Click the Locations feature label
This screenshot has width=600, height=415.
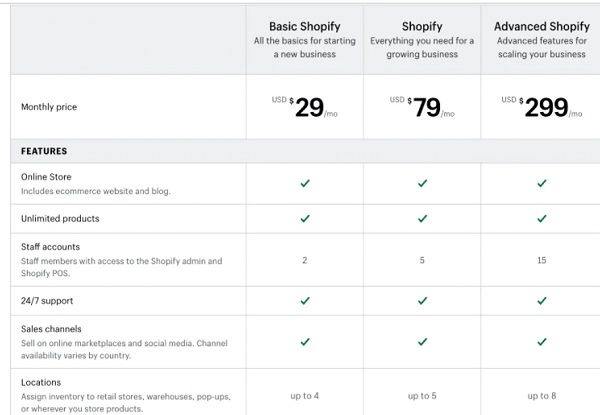[x=41, y=382]
